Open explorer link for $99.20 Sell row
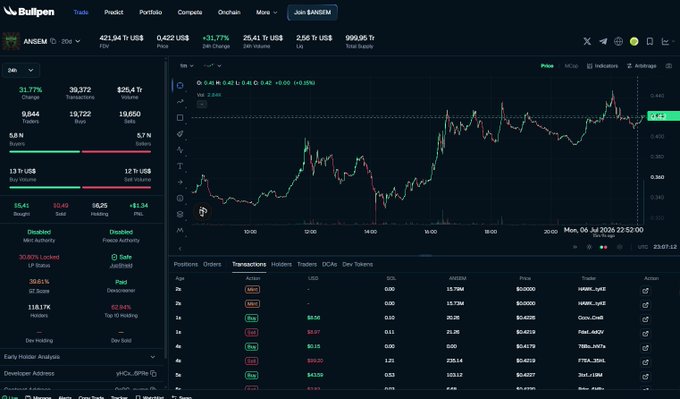This screenshot has width=680, height=399. coord(645,362)
